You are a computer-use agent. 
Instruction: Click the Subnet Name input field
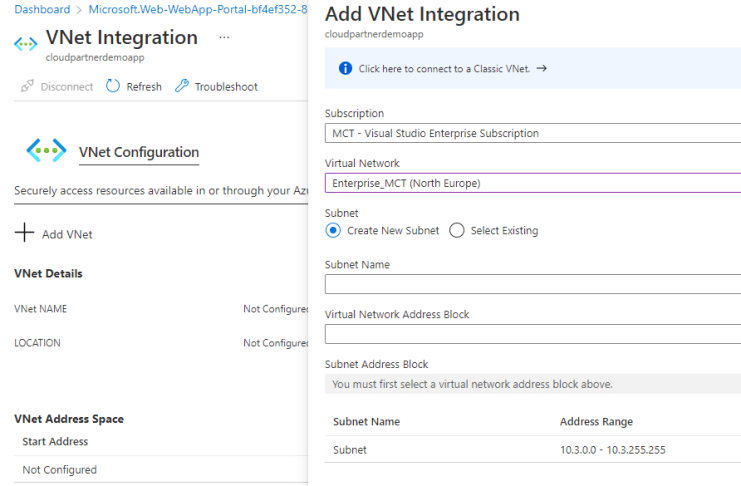pos(532,284)
